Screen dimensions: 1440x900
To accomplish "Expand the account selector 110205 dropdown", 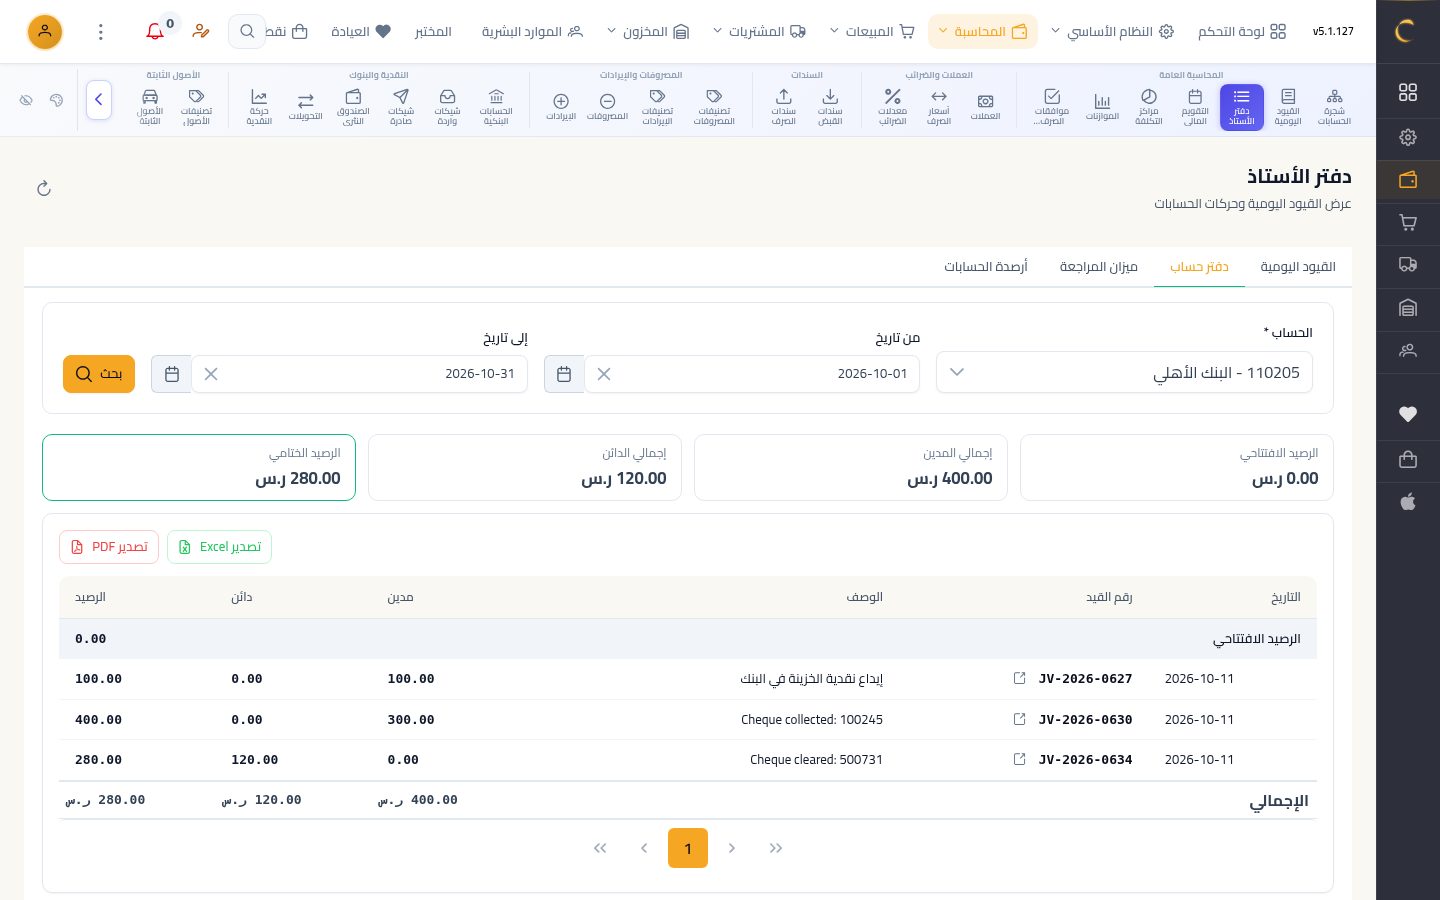I will [1124, 373].
